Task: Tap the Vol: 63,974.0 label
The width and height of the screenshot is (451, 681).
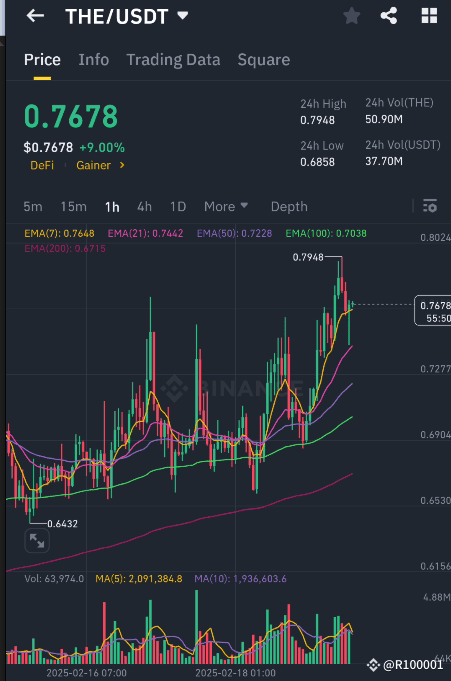Action: (54, 579)
